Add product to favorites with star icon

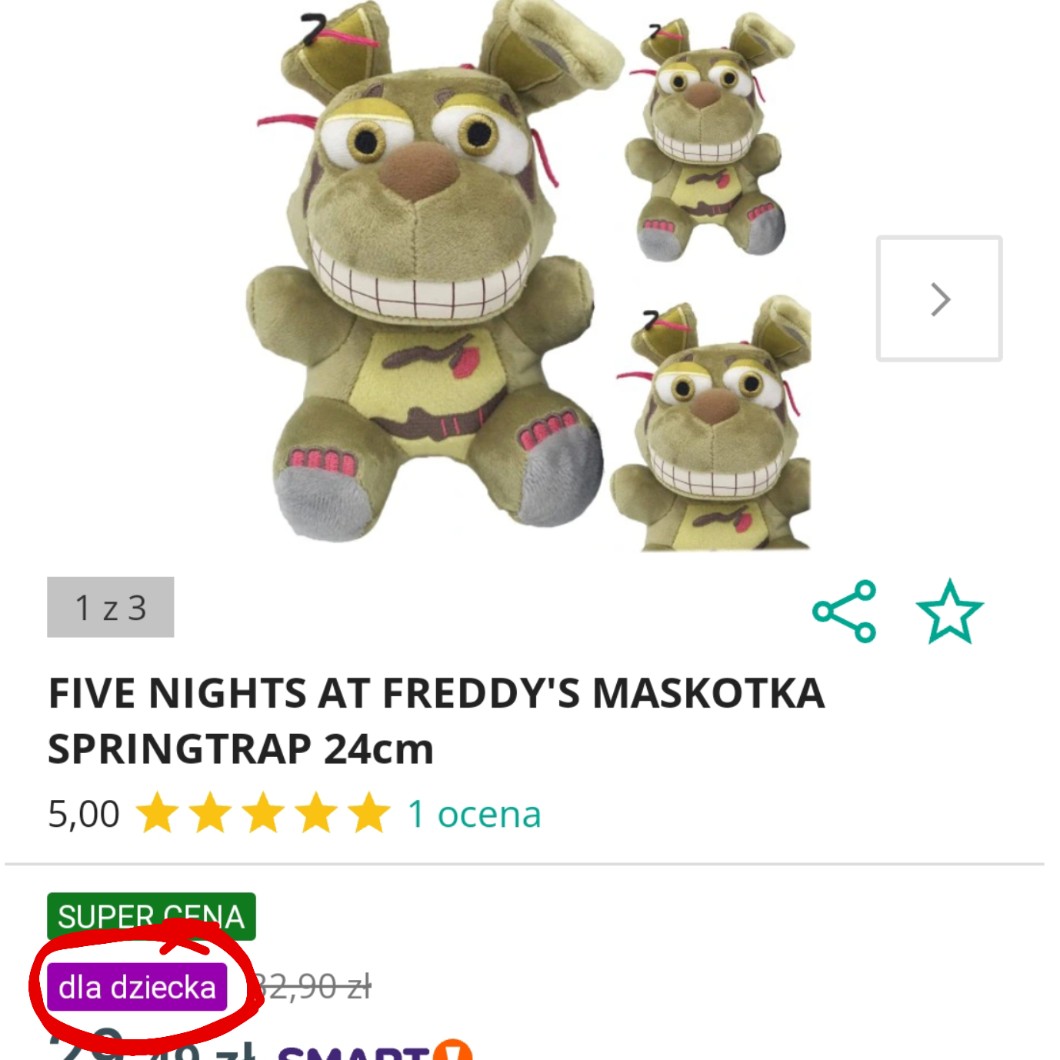point(949,611)
